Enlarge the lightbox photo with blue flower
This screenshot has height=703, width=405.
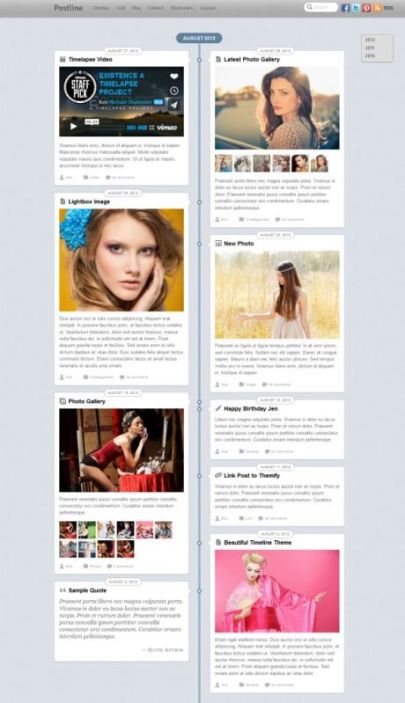click(x=122, y=260)
